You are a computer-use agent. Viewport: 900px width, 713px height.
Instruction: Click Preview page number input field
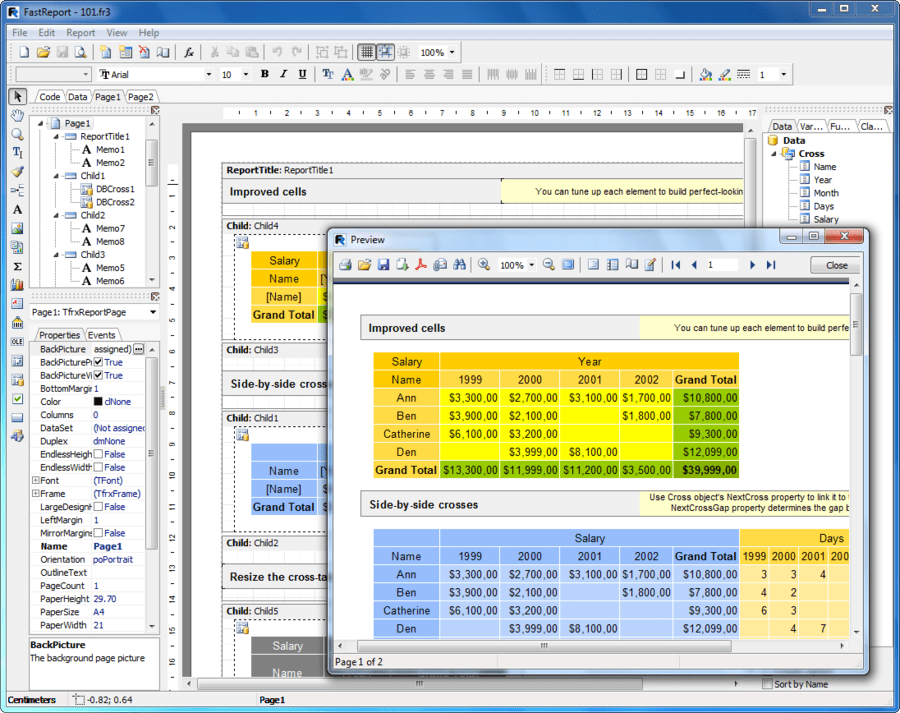(721, 265)
